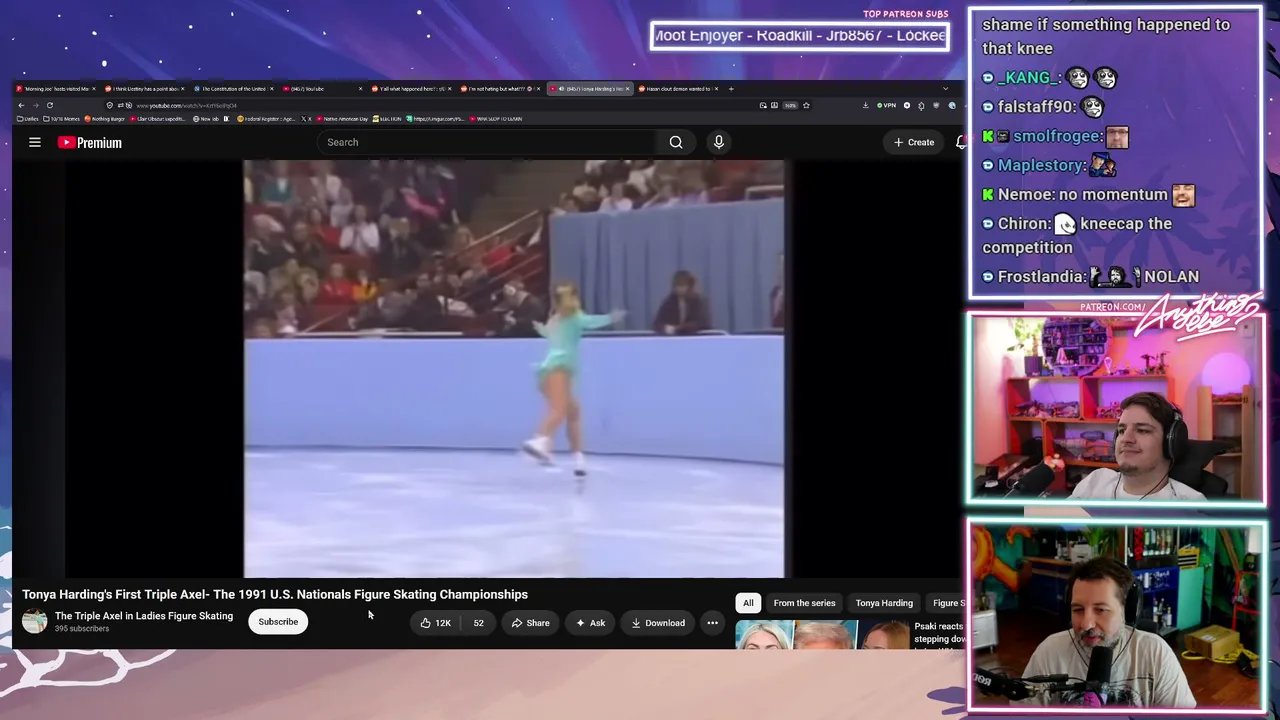Go to YouTube Premium home logo
This screenshot has height=720, width=1280.
[x=90, y=143]
